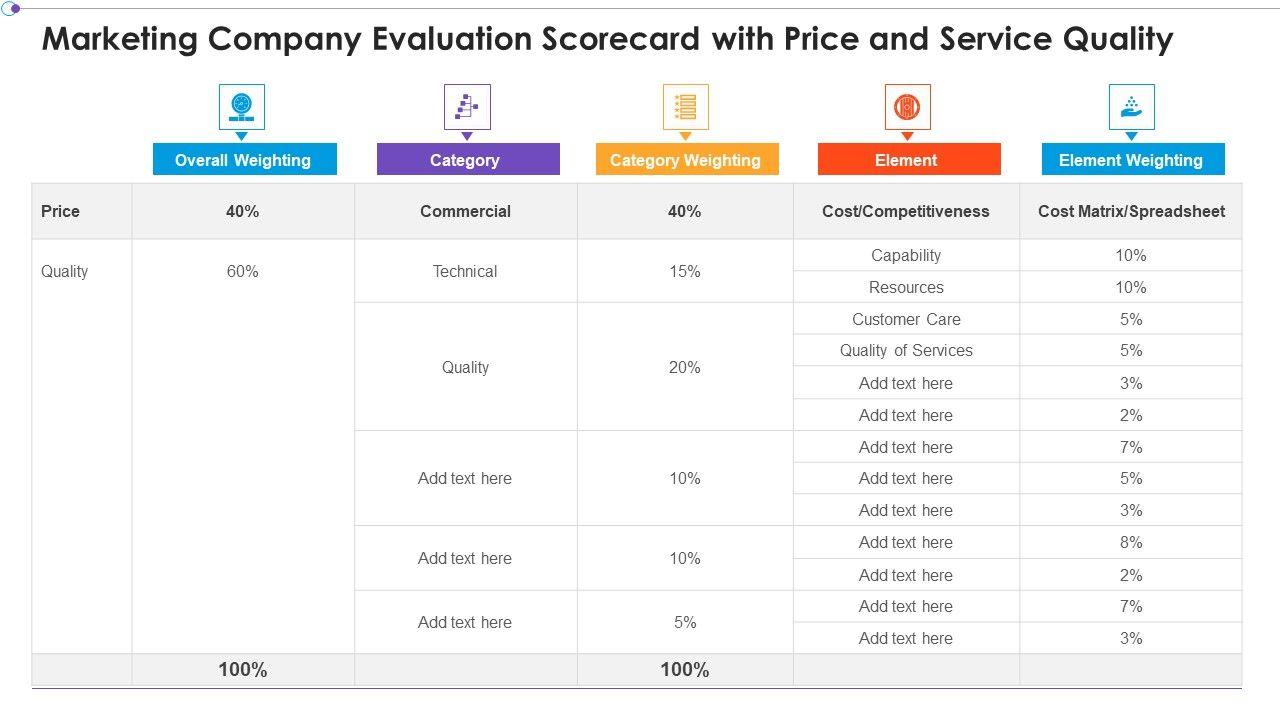Select the round orange icon above Element
This screenshot has height=720, width=1280.
[907, 106]
